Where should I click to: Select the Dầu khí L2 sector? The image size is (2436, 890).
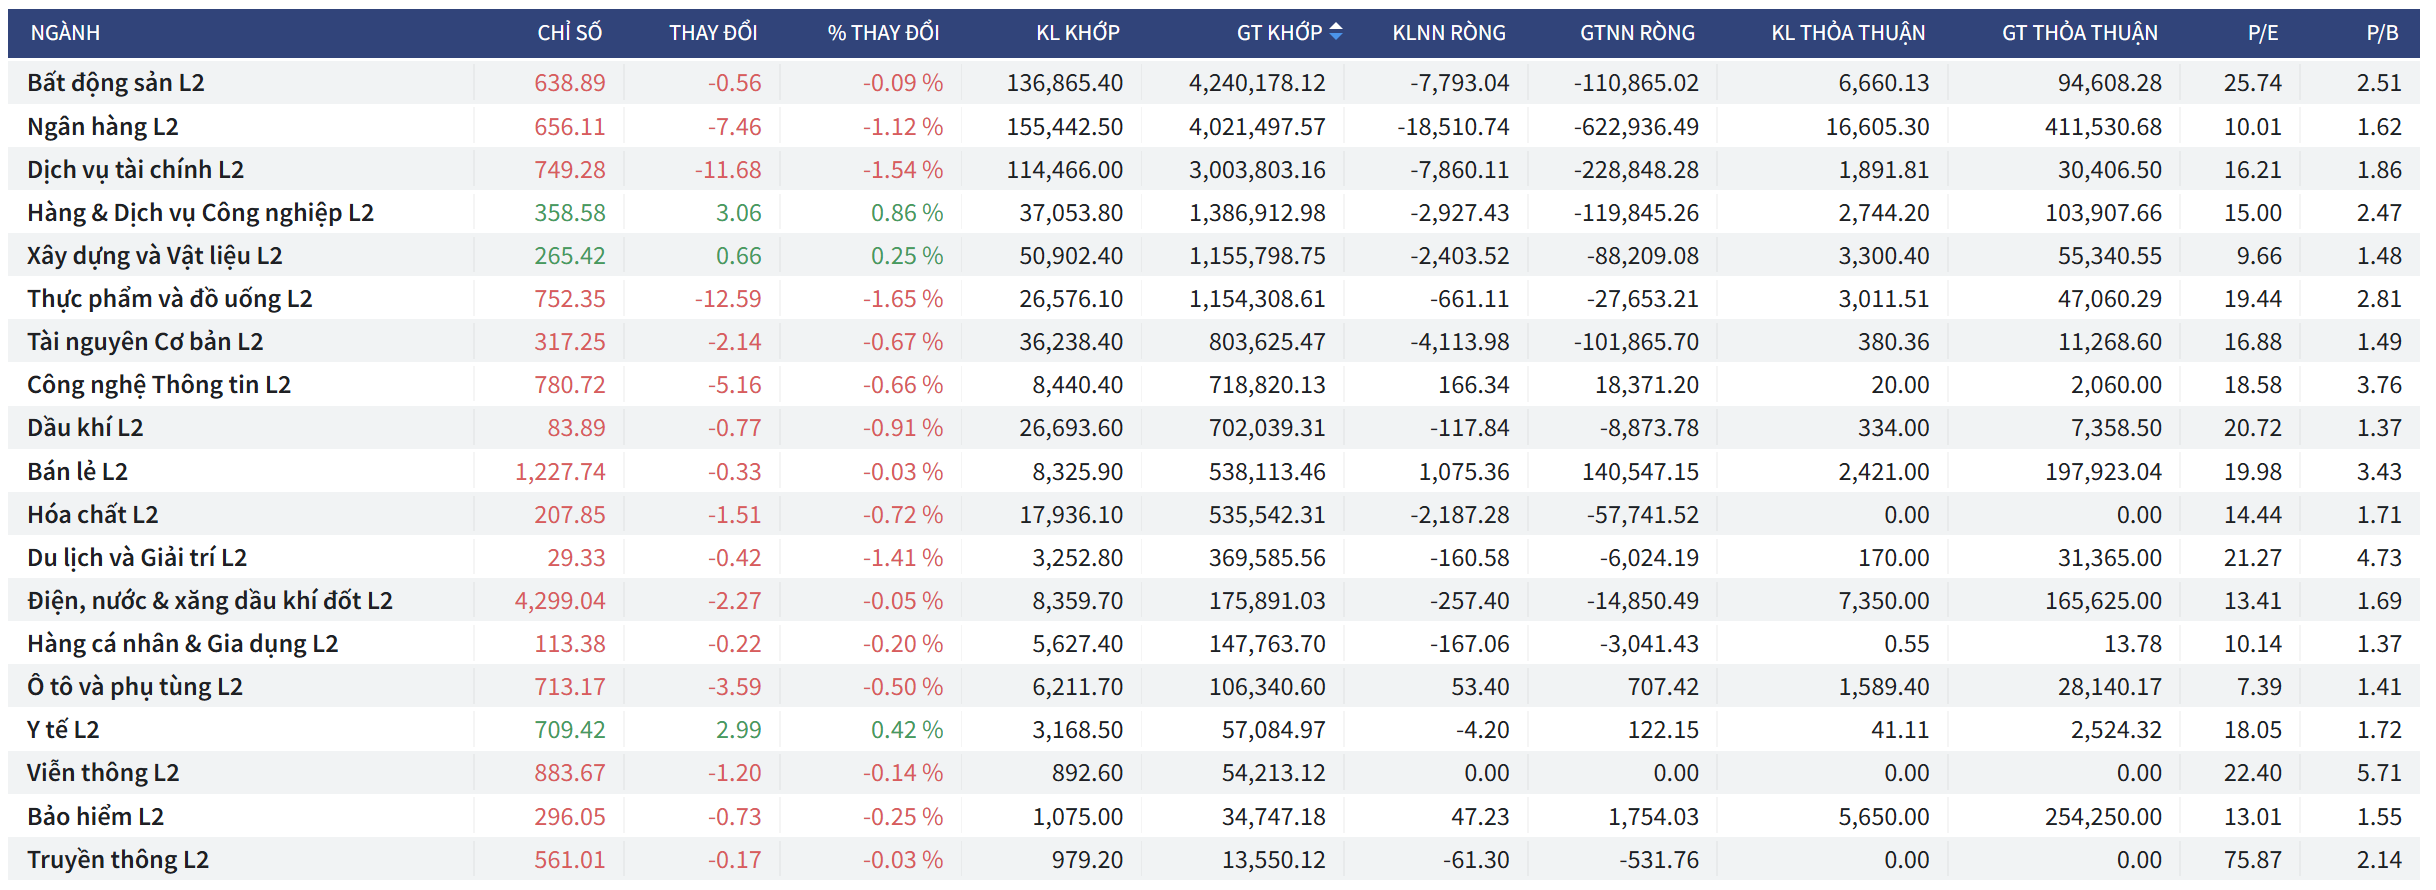pyautogui.click(x=85, y=428)
